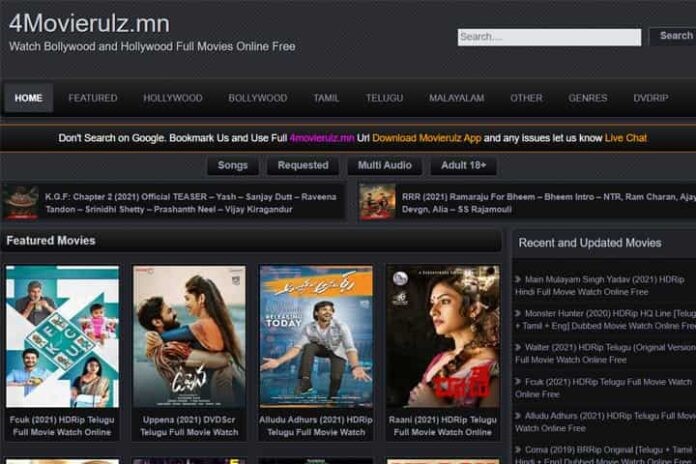
Task: Switch to the TELUGU category
Action: coord(384,98)
